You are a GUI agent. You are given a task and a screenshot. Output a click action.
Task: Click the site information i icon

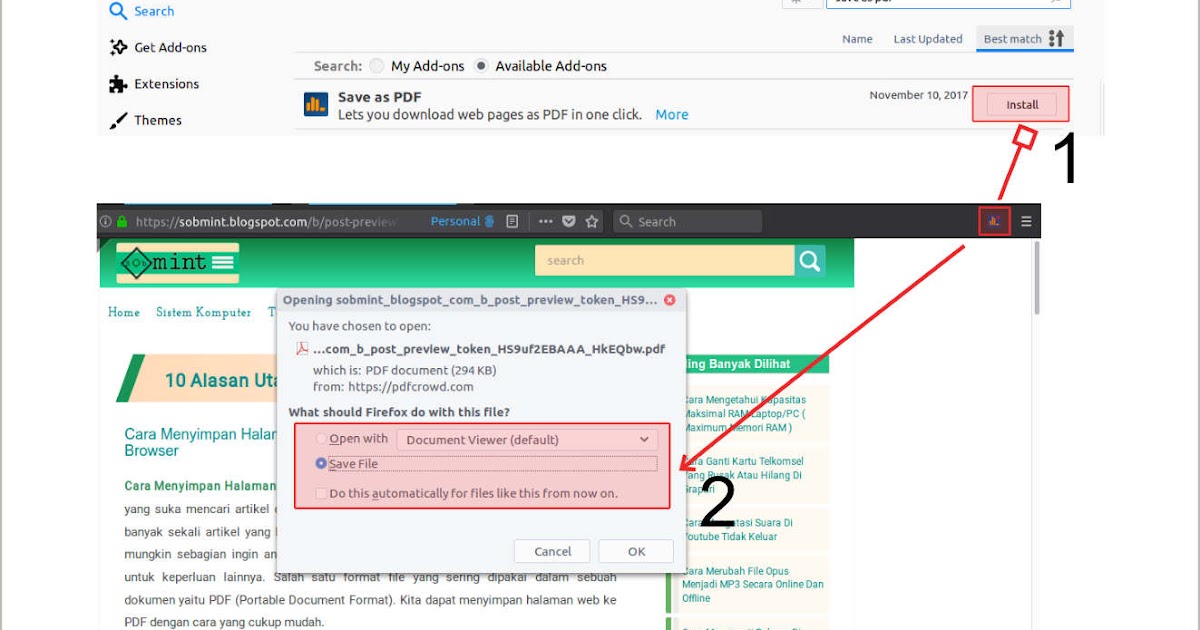click(105, 222)
